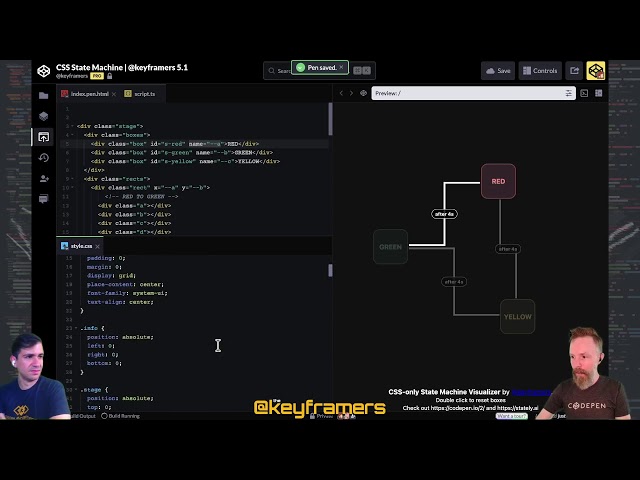Click the Save button
The height and width of the screenshot is (480, 640).
pyautogui.click(x=498, y=71)
